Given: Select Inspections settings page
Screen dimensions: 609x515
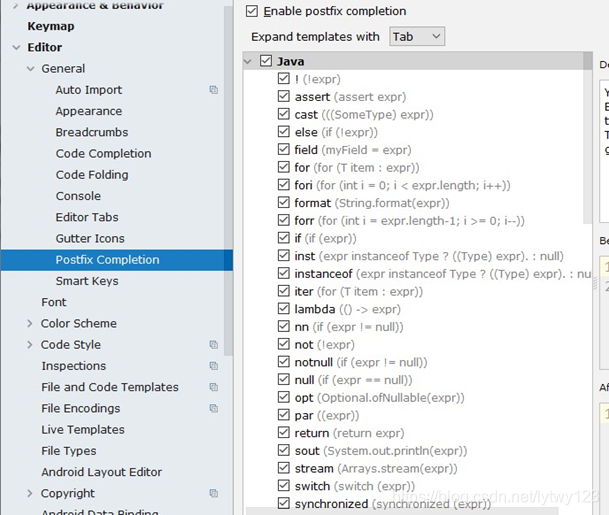Looking at the screenshot, I should click(74, 366).
